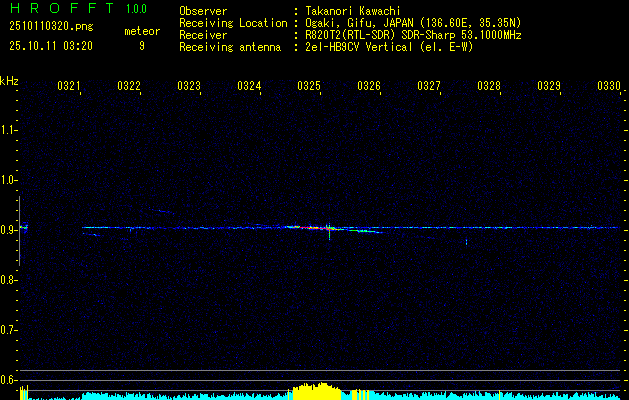The width and height of the screenshot is (629, 400).
Task: Click the 0321 time marker
Action: (69, 85)
